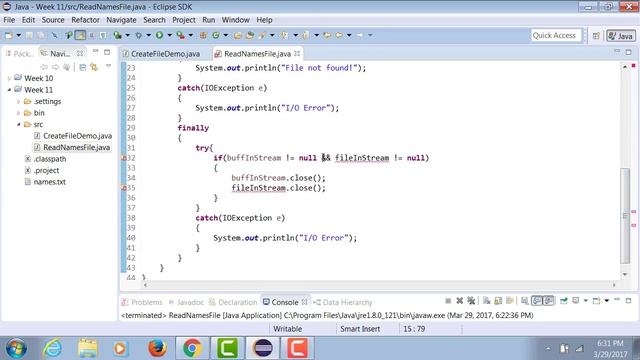The height and width of the screenshot is (360, 640).
Task: Click the New file toolbar icon
Action: point(9,36)
